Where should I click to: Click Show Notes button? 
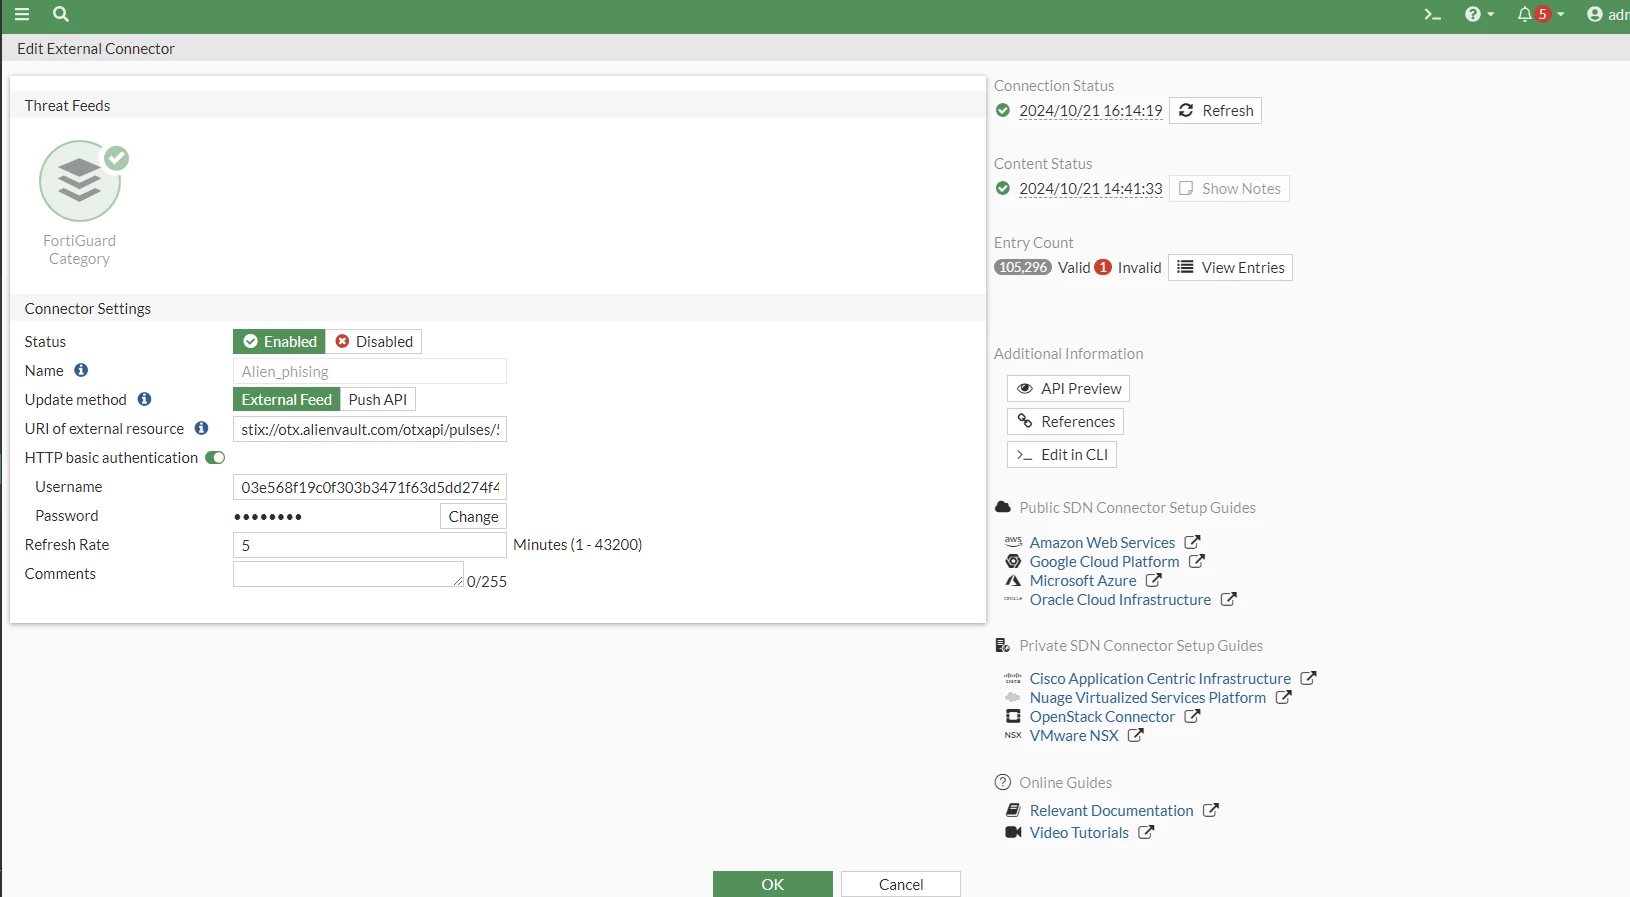1229,188
